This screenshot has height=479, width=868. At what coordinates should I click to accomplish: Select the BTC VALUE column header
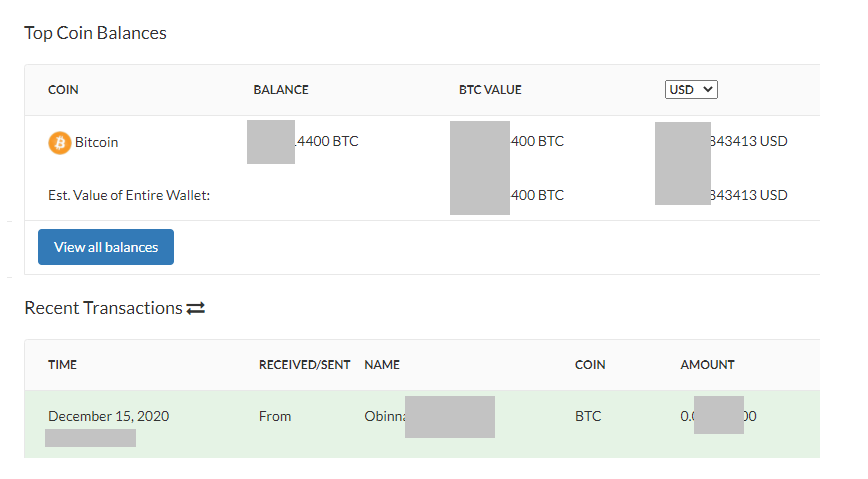490,90
